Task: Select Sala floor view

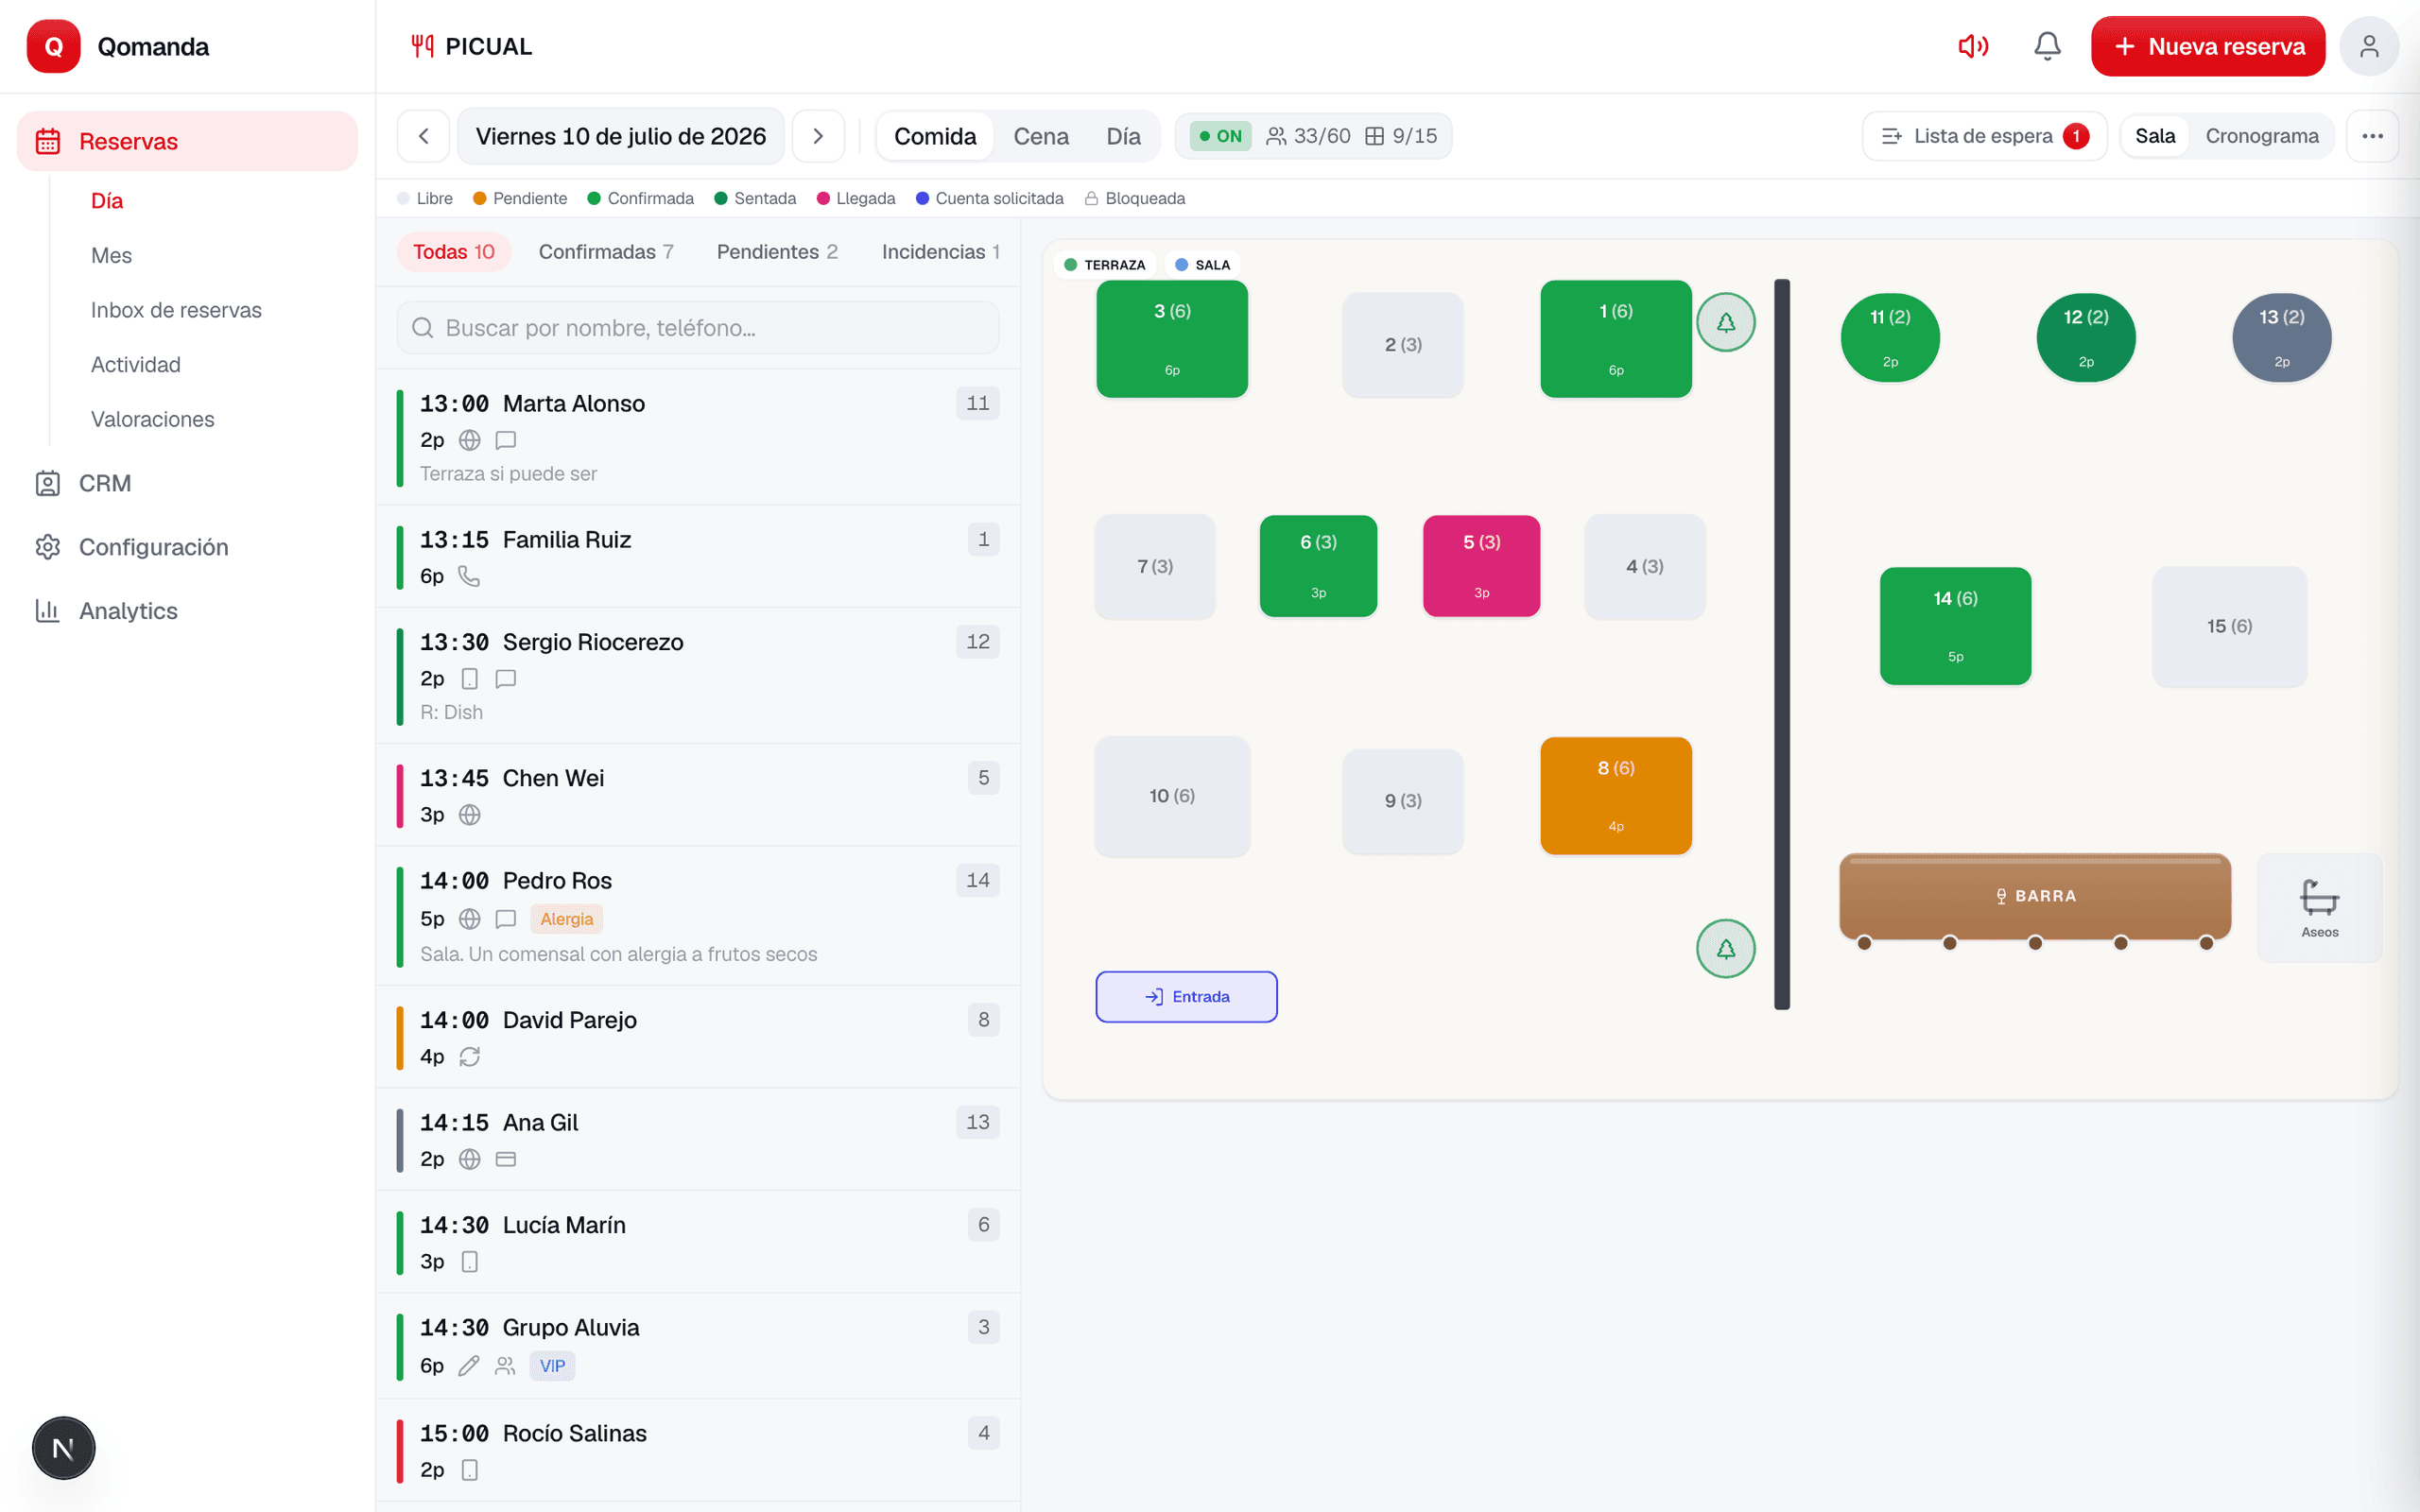Action: point(2155,136)
